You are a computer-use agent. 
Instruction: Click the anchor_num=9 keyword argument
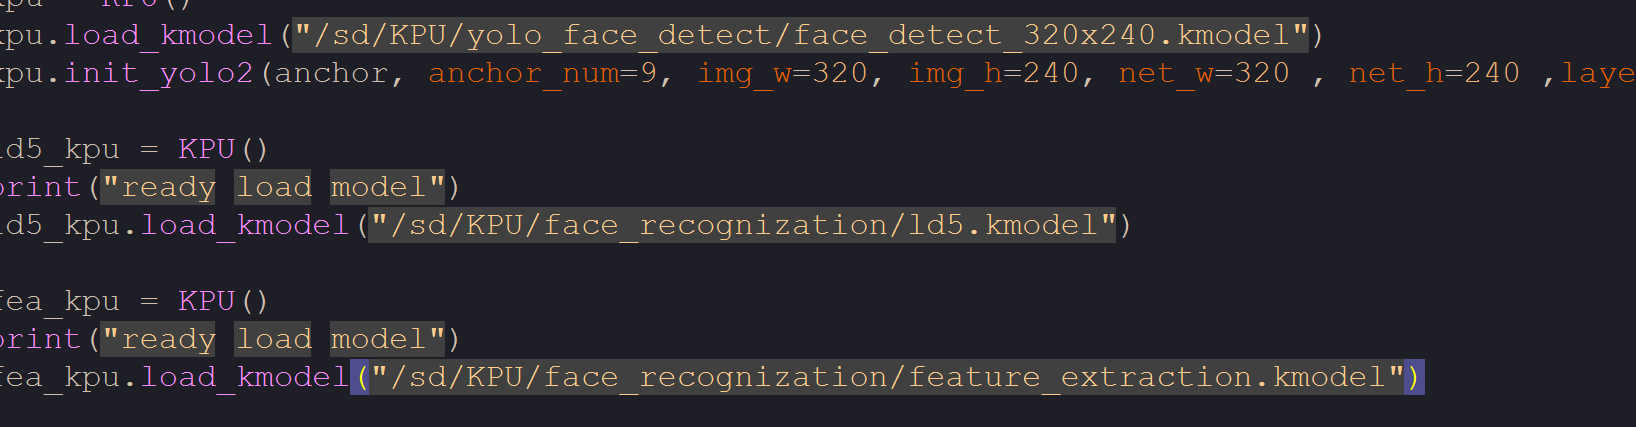pos(543,74)
